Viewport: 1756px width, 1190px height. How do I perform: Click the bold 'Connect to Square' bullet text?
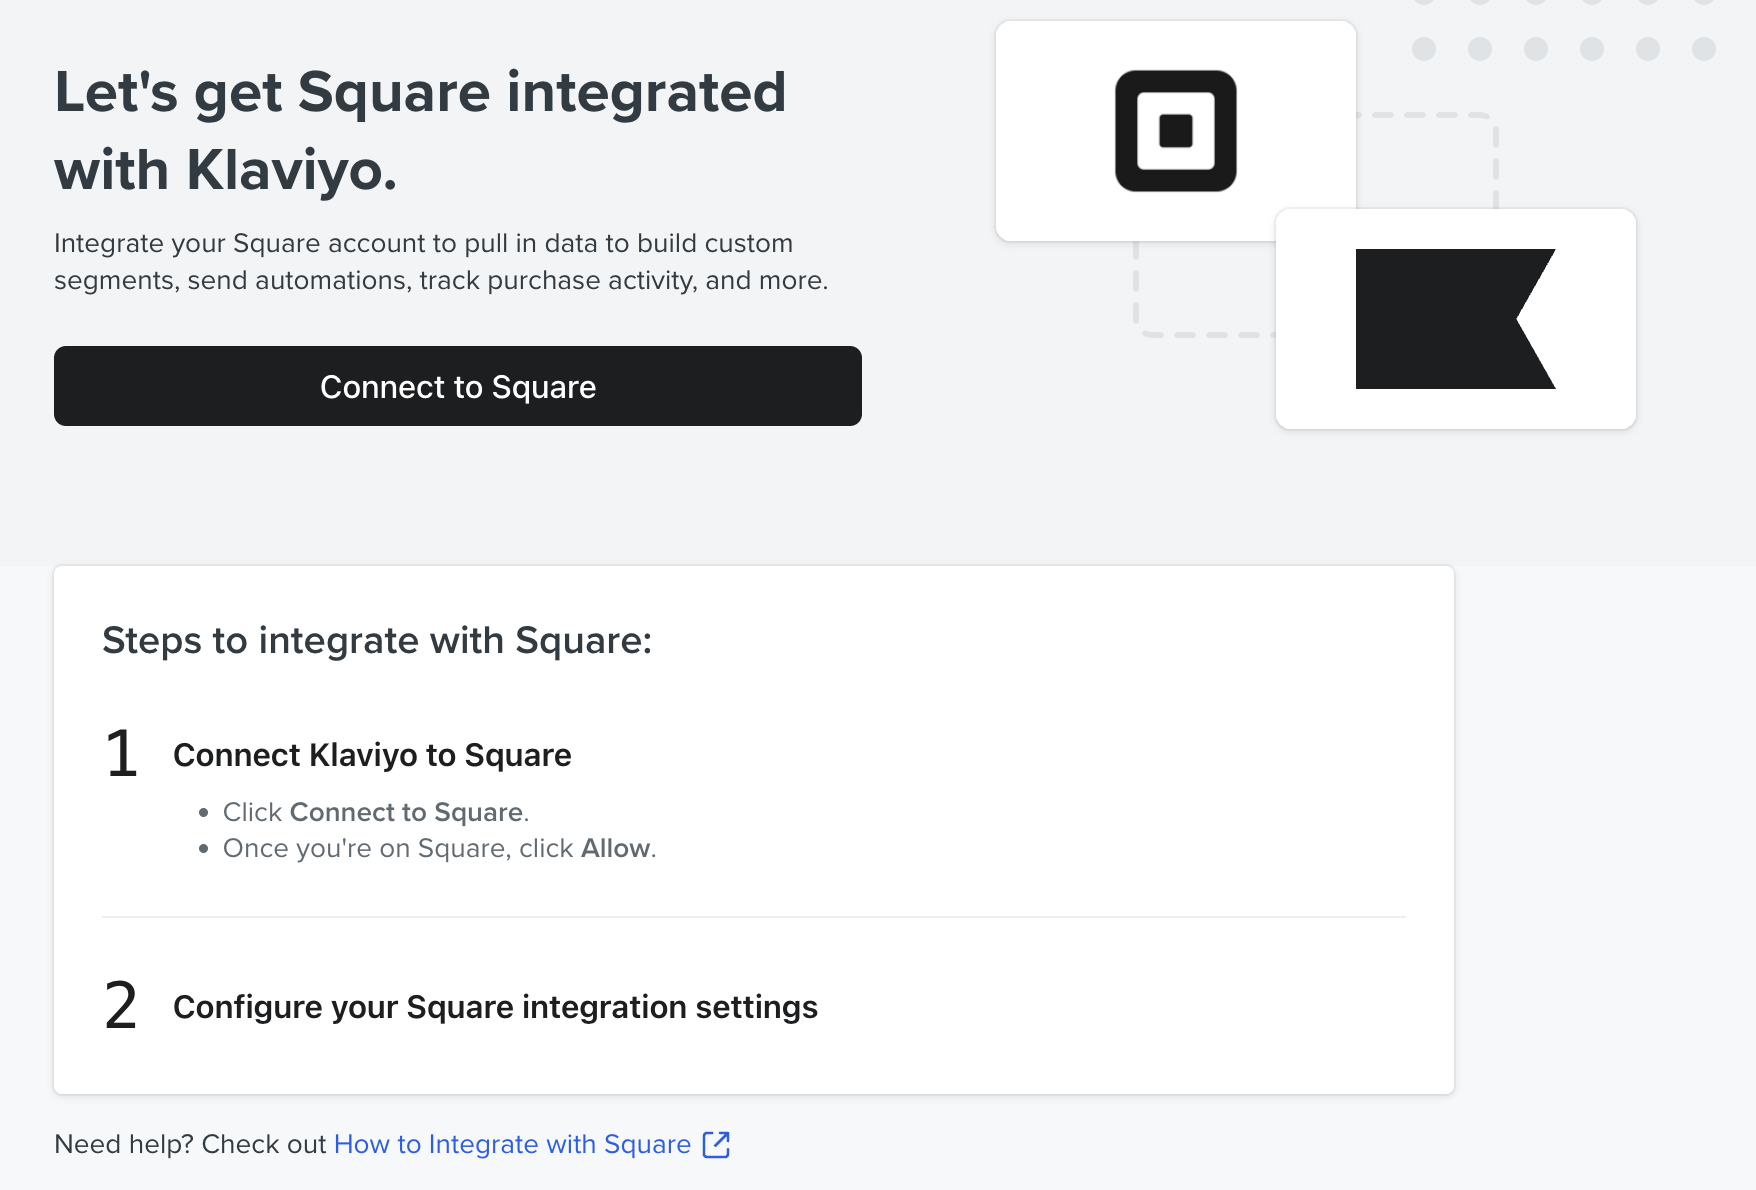click(407, 812)
